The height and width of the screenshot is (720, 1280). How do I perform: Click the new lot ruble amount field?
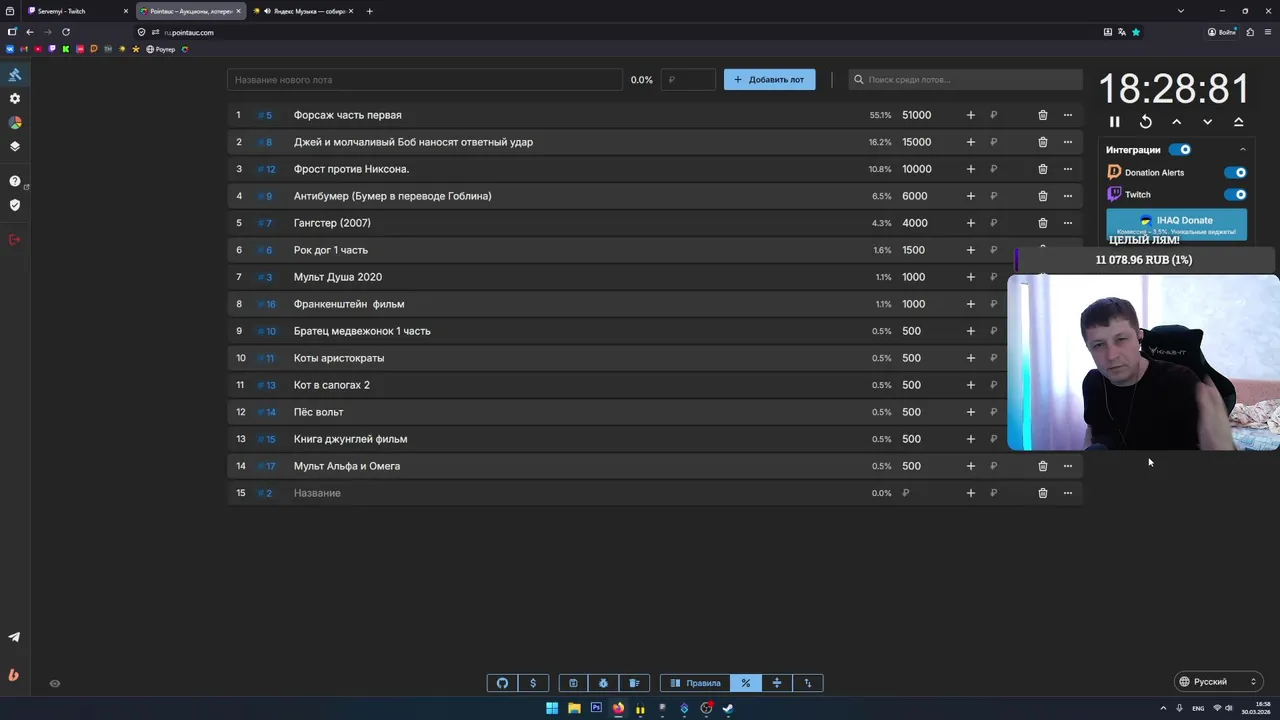point(688,80)
